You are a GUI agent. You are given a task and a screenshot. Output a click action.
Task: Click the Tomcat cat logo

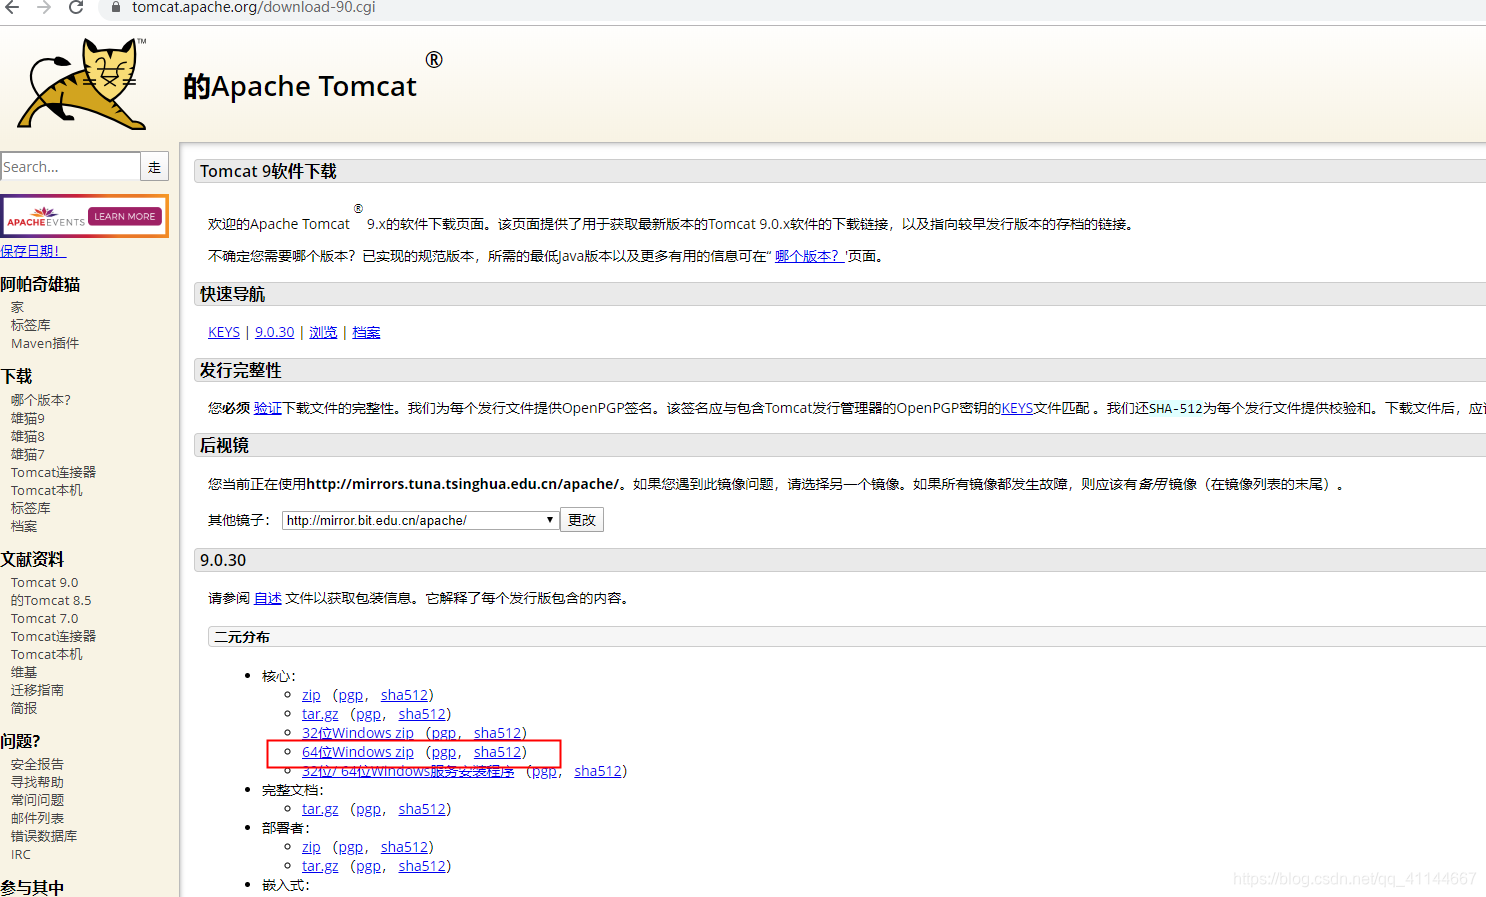[x=83, y=84]
